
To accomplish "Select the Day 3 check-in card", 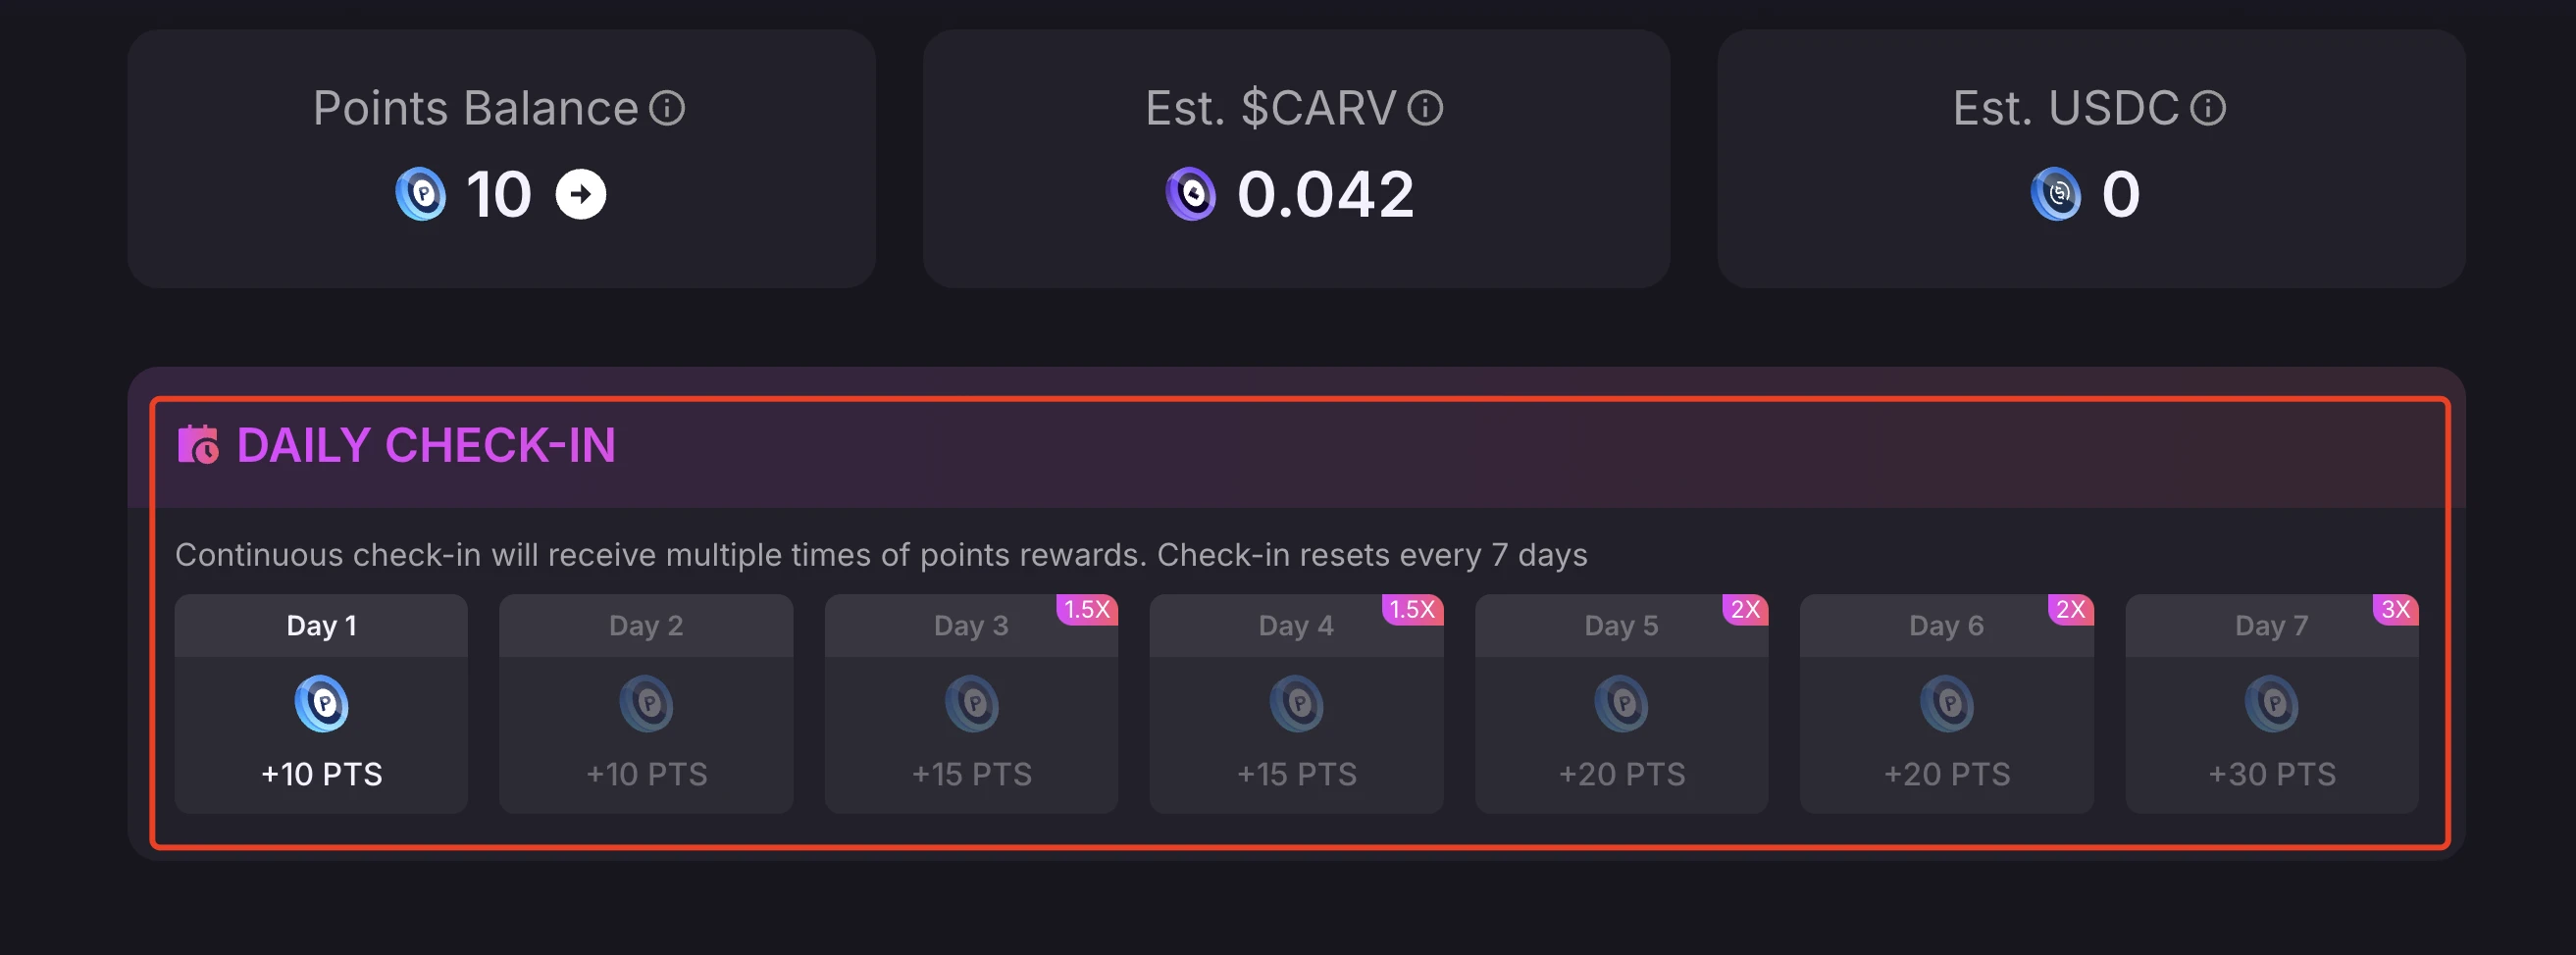I will click(971, 704).
